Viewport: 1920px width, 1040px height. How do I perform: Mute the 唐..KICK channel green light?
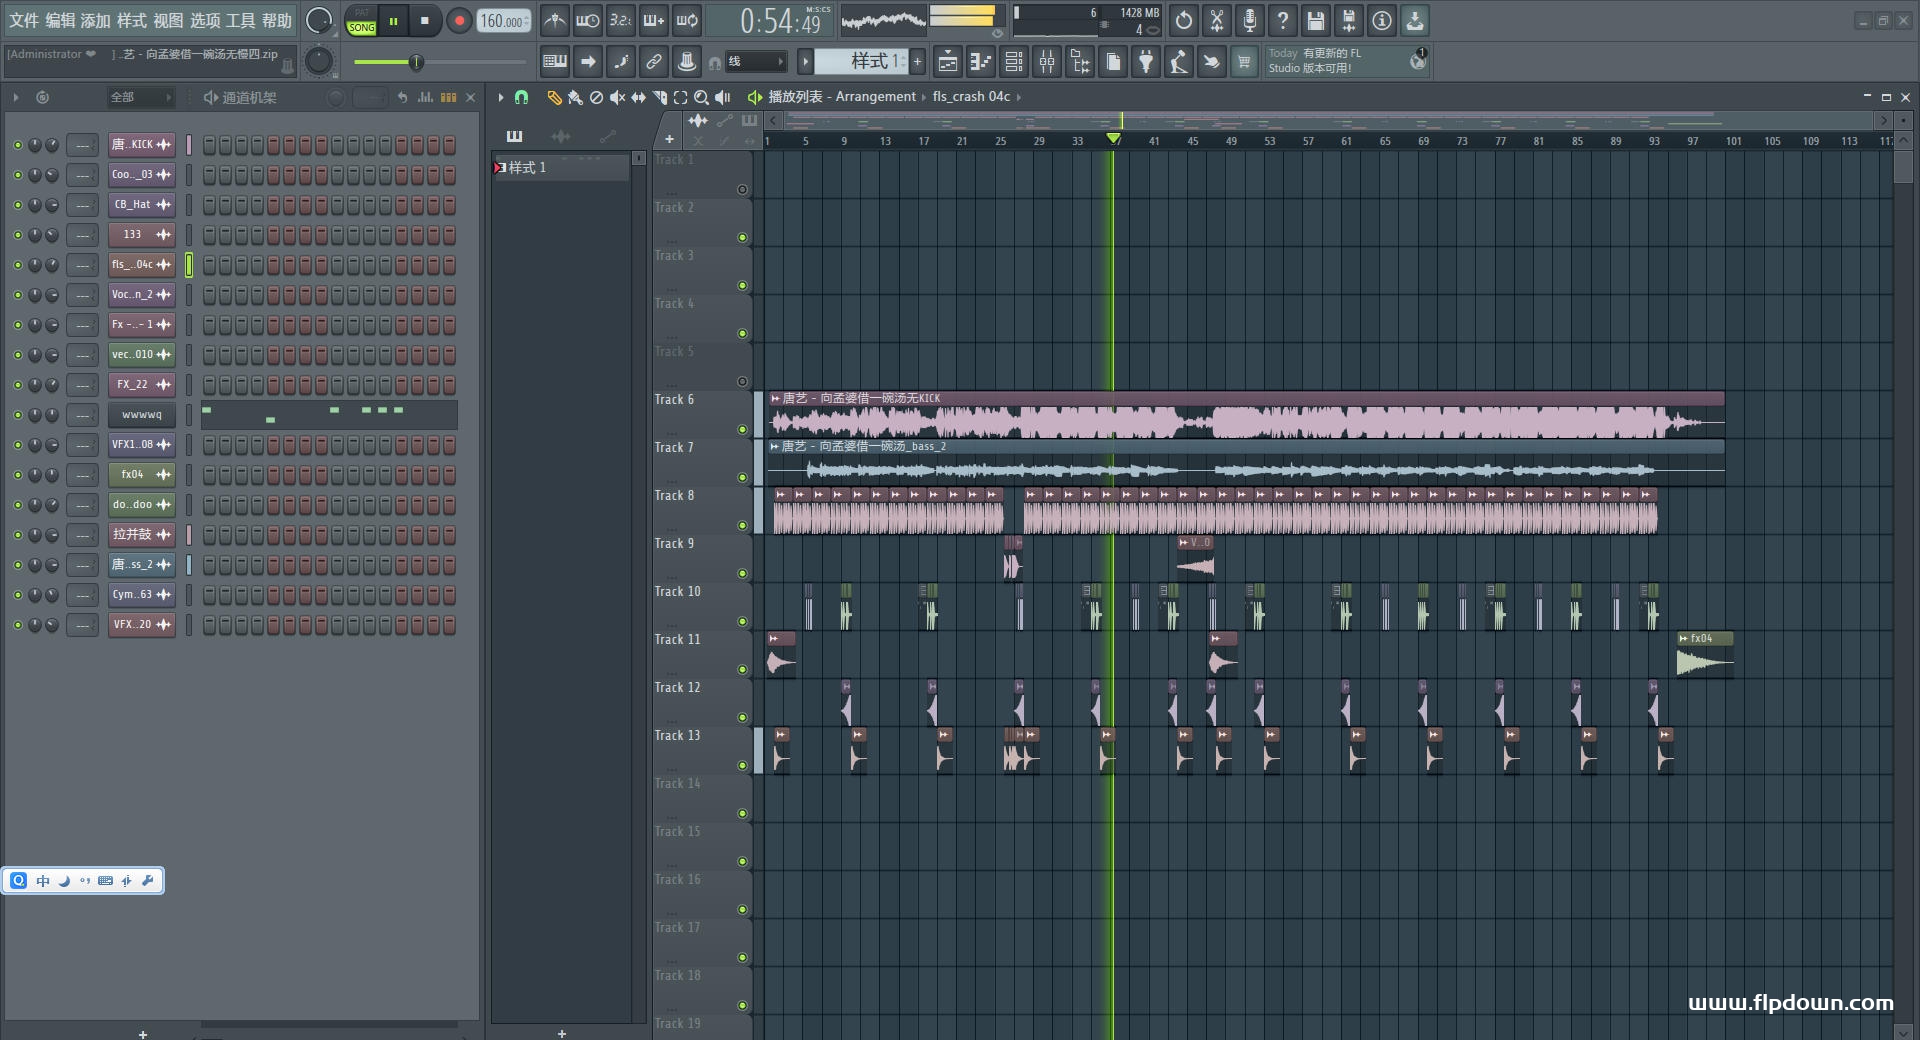click(17, 145)
